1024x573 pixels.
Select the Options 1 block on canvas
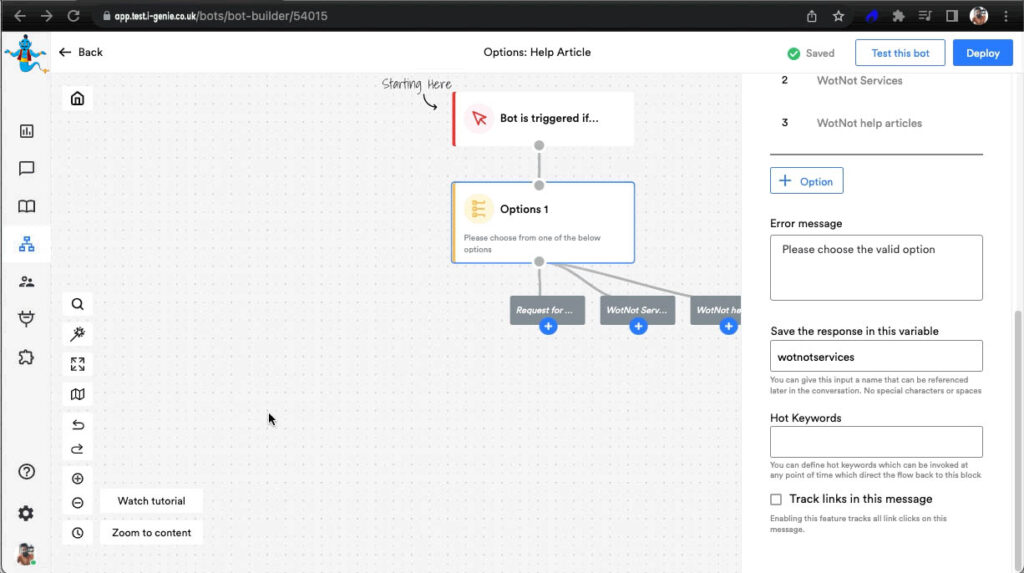pyautogui.click(x=543, y=222)
